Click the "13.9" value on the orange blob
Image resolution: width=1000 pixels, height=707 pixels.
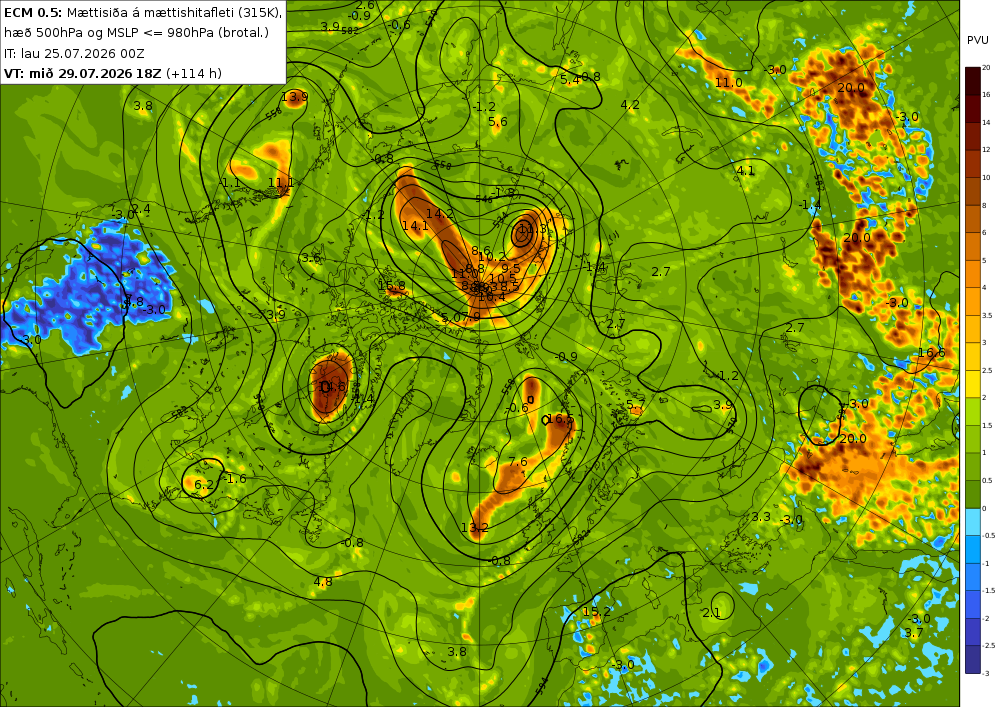(294, 97)
